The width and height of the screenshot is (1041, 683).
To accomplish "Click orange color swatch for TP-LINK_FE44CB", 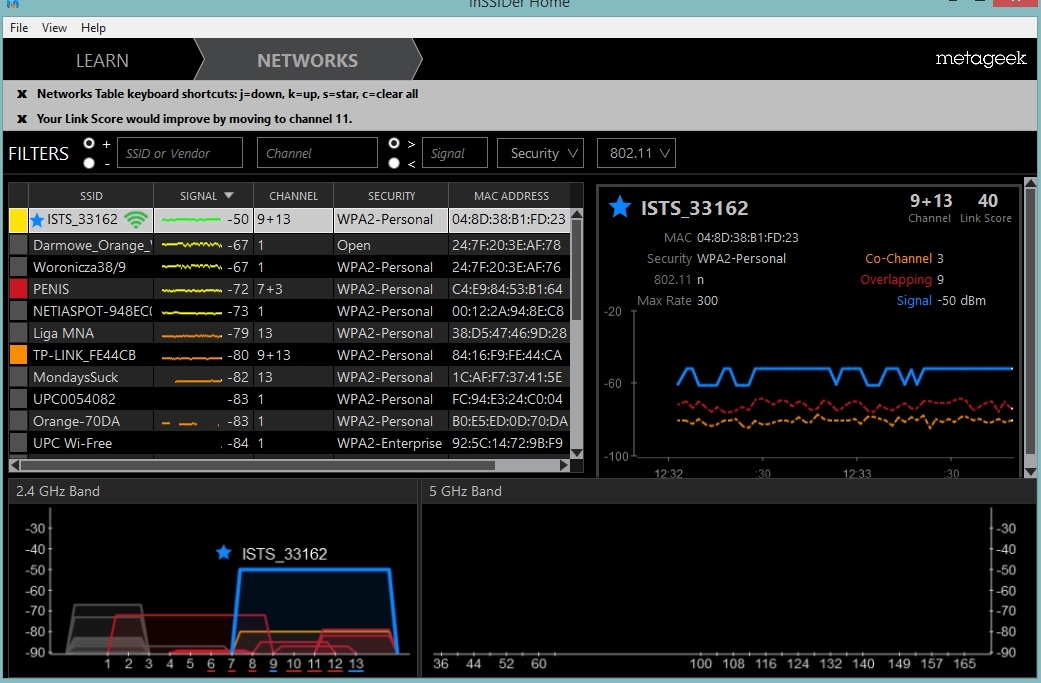I will tap(19, 355).
